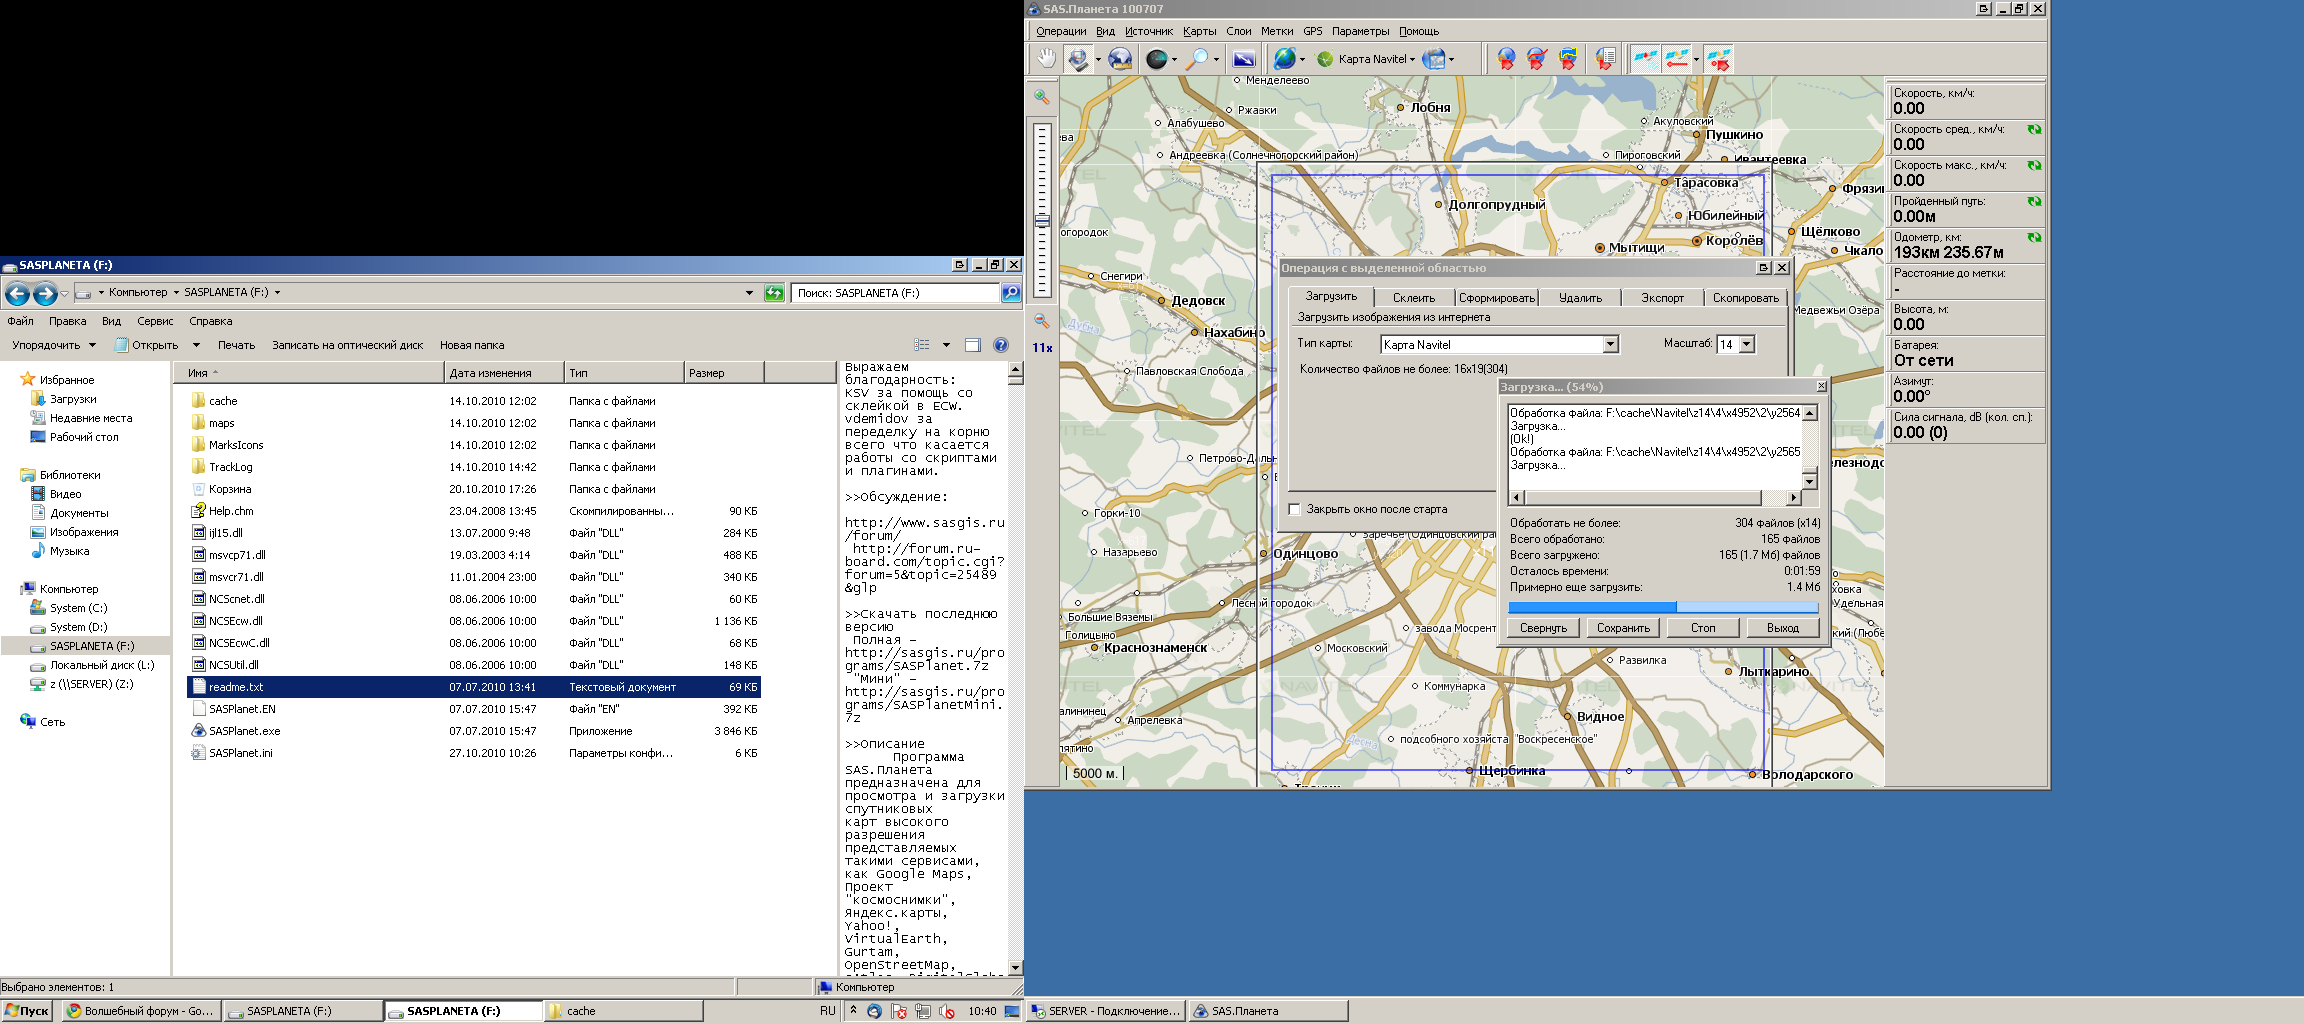Click the placemark list manager icon
The height and width of the screenshot is (1024, 2304).
(x=1605, y=59)
